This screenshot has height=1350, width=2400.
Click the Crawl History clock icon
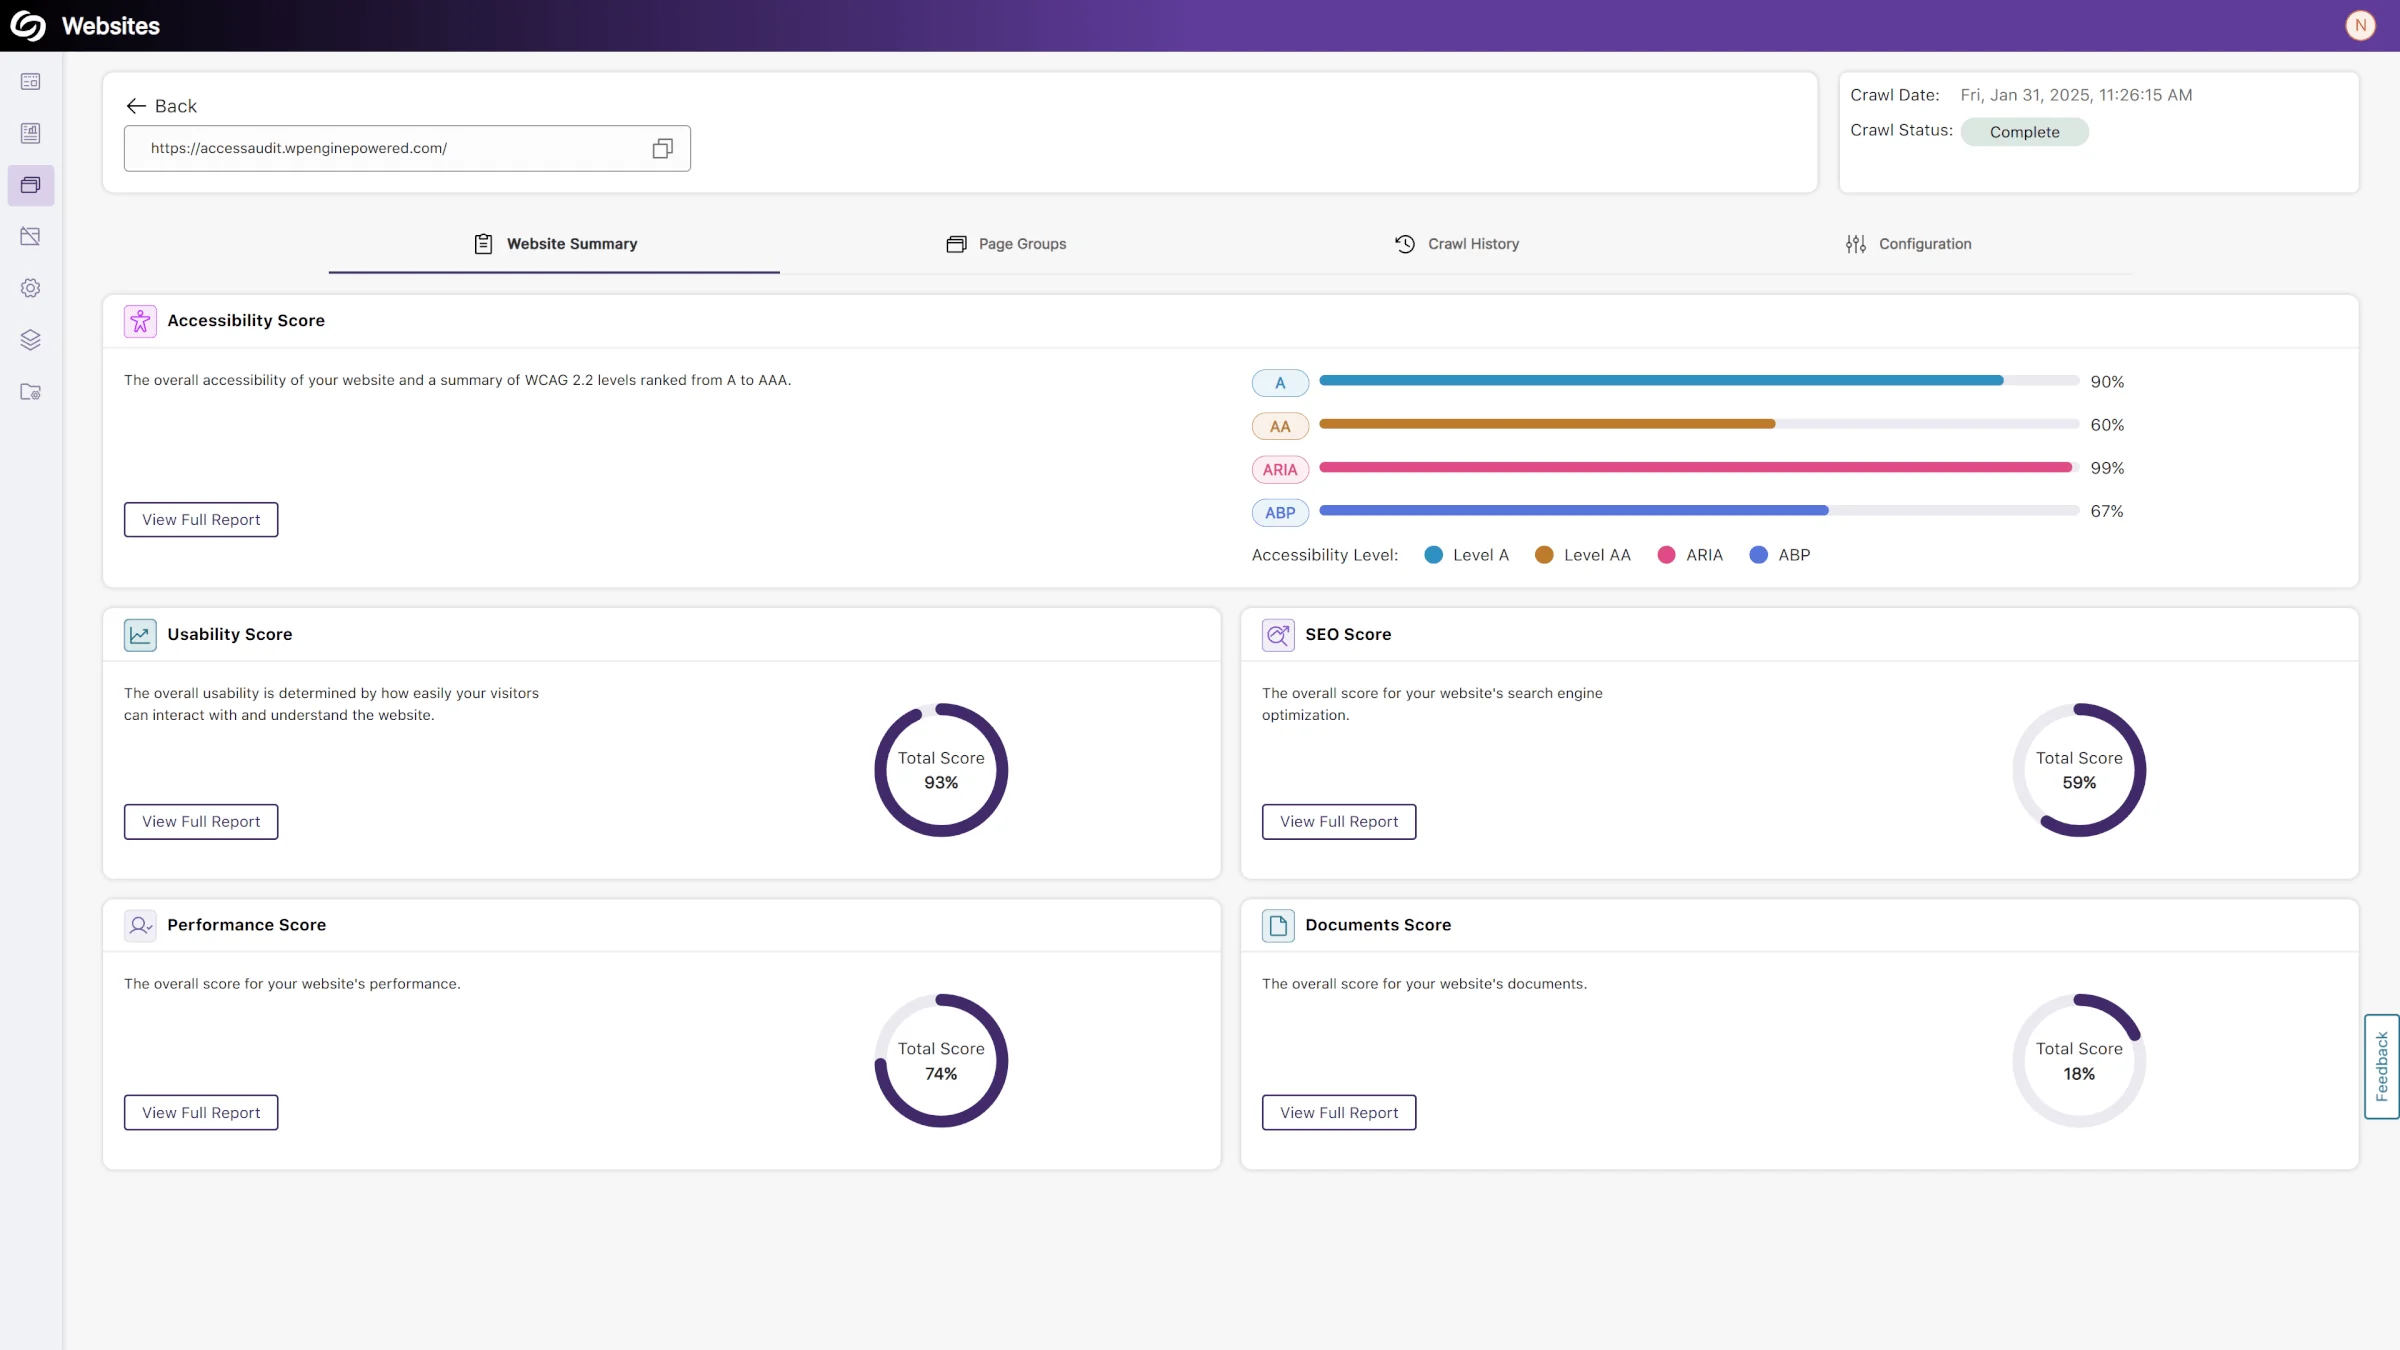tap(1405, 244)
